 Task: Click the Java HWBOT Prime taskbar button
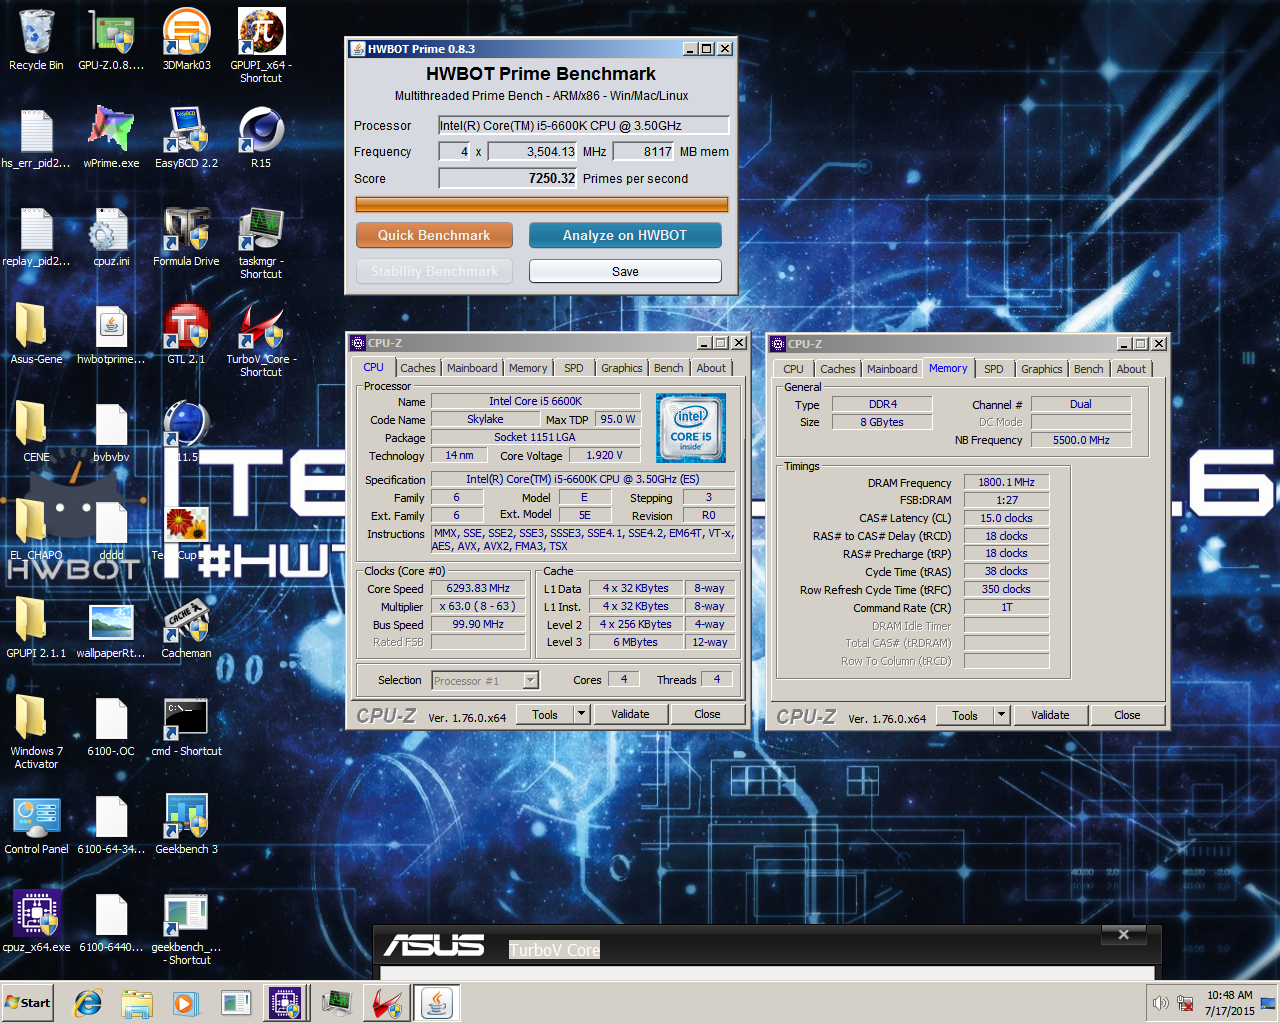(437, 1003)
